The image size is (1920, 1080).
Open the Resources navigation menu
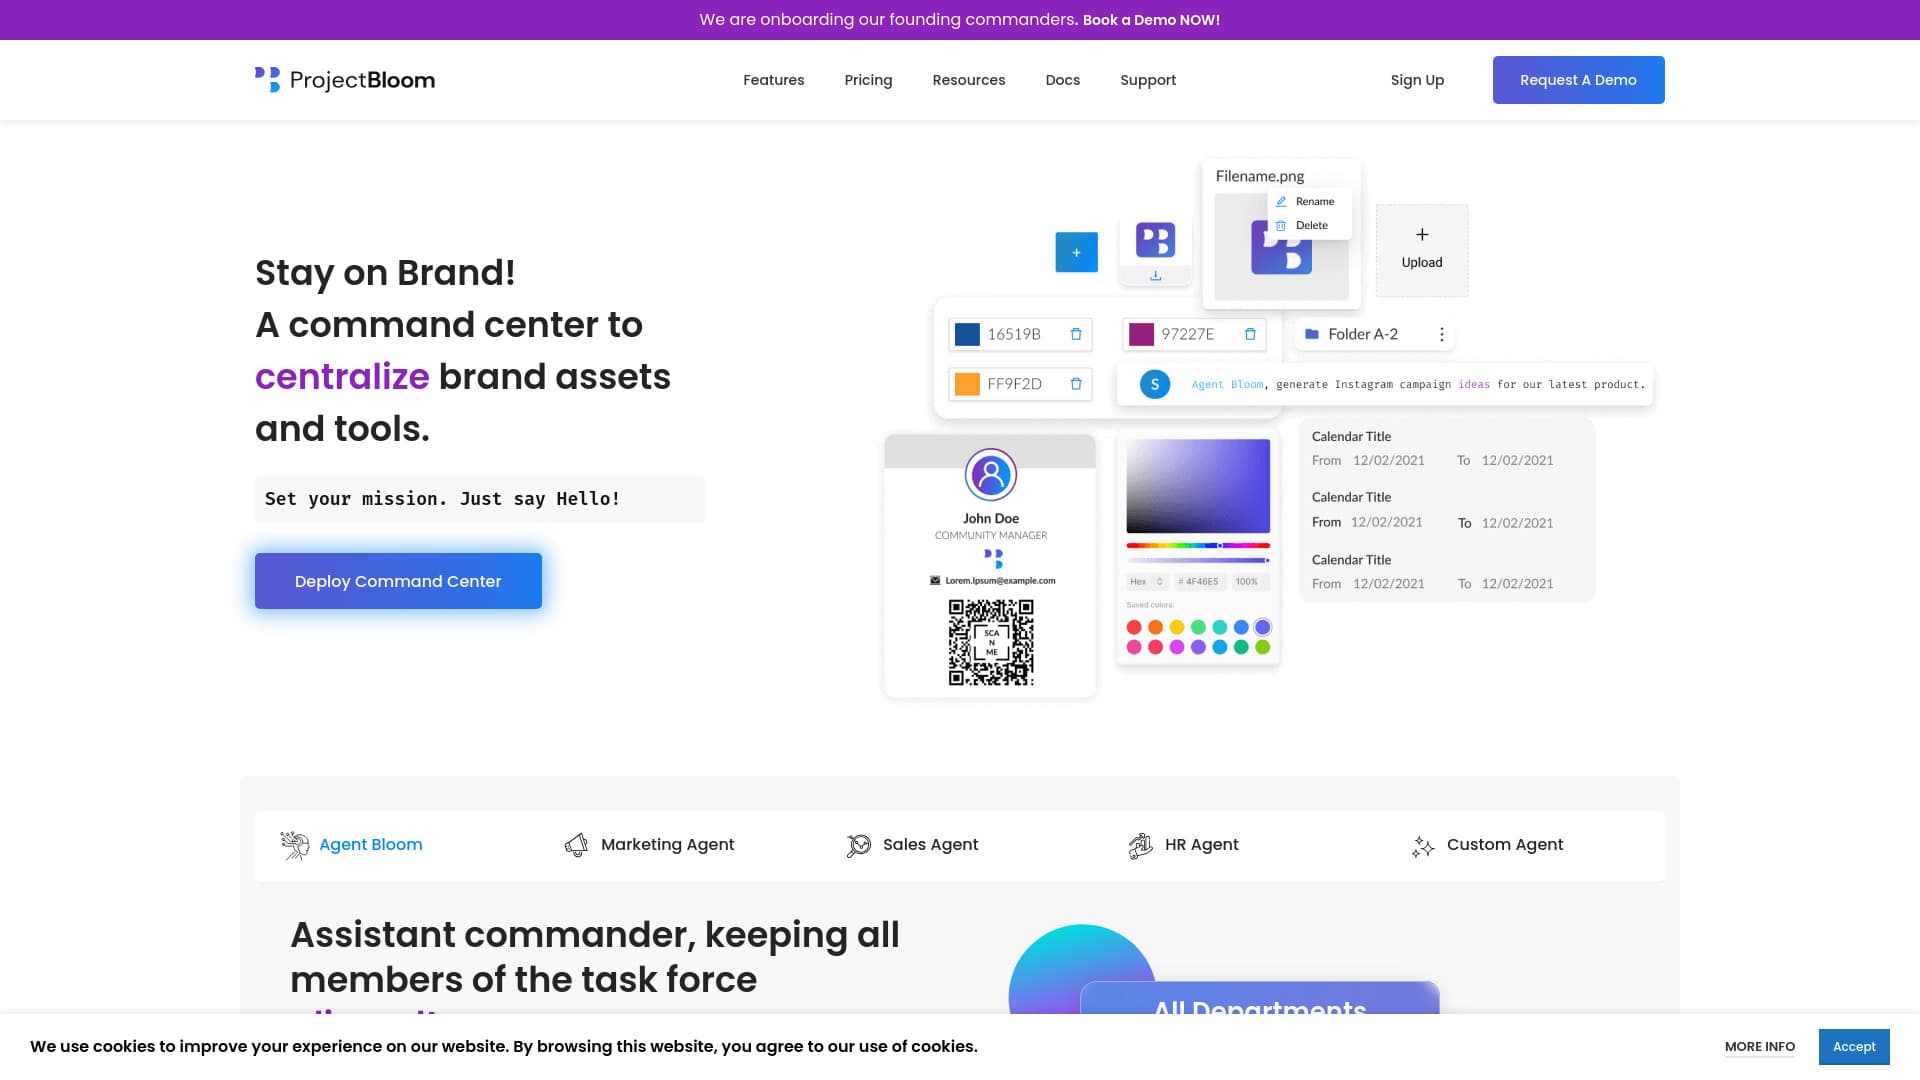(968, 80)
